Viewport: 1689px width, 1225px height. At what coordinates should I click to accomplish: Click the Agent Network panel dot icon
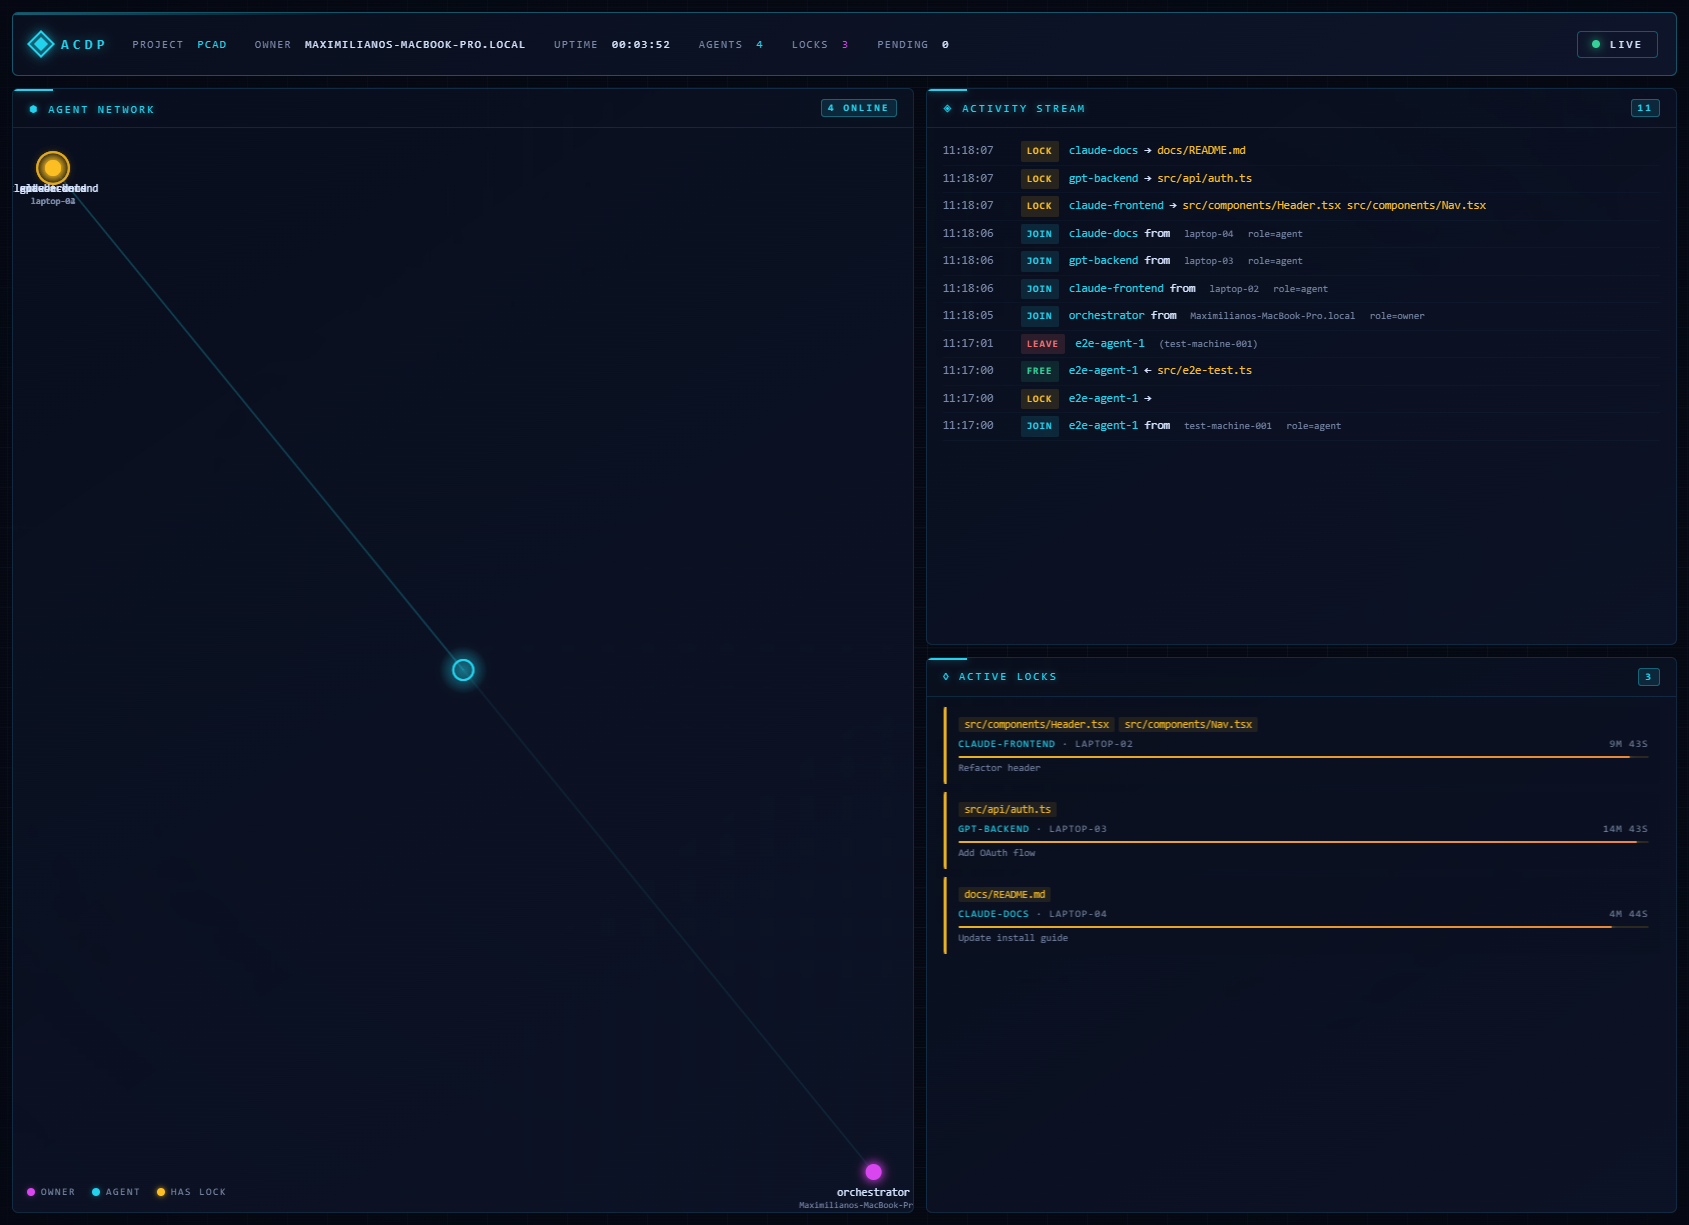34,109
